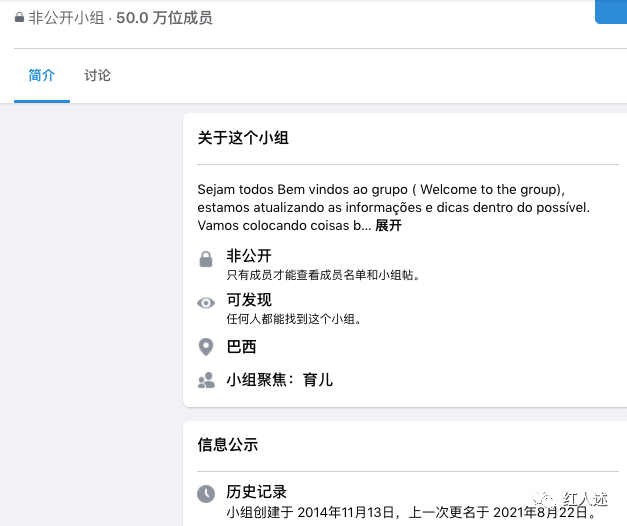This screenshot has width=627, height=526.
Task: Click the group creation date text 2014年11月13日
Action: 346,512
